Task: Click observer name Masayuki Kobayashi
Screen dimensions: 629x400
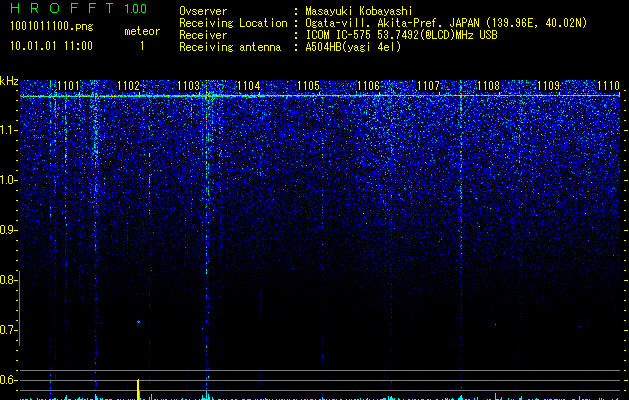Action: pos(359,11)
